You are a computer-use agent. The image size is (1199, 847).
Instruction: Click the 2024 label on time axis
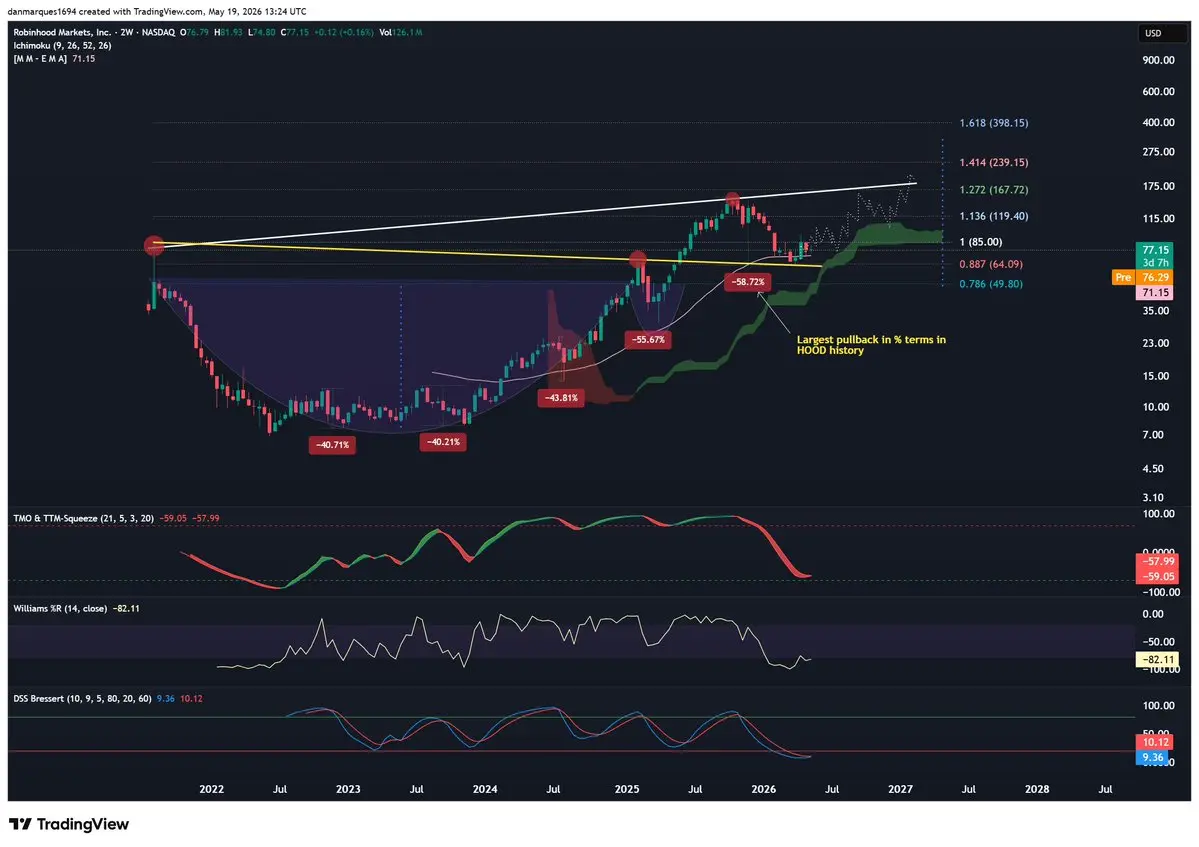pyautogui.click(x=485, y=789)
